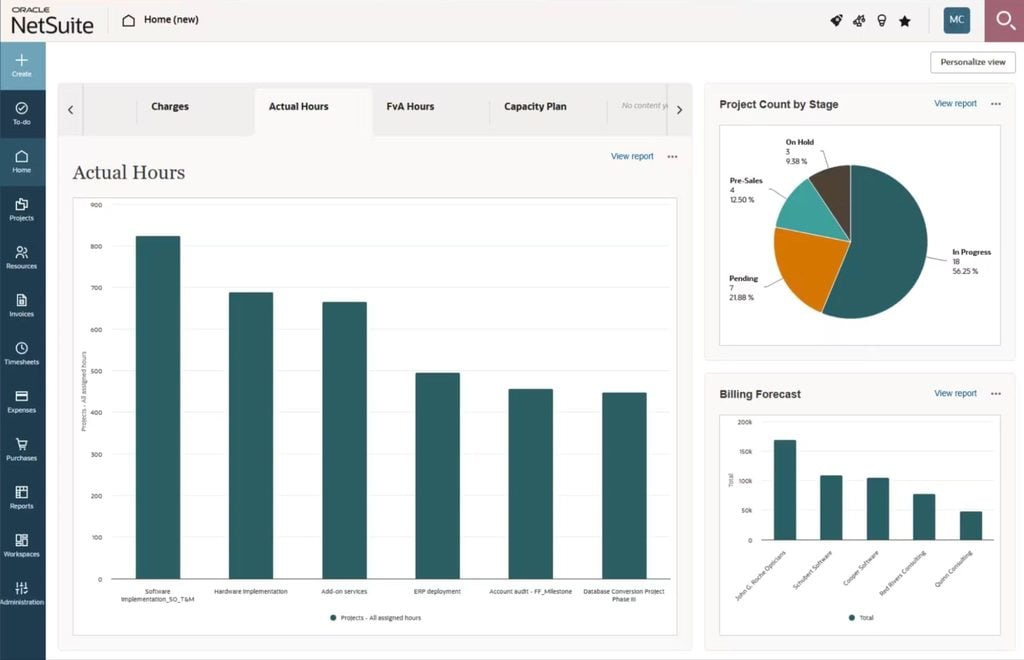Screen dimensions: 1024x660
Task: Click the John G. Roche Opticians billing bar
Action: tap(785, 490)
